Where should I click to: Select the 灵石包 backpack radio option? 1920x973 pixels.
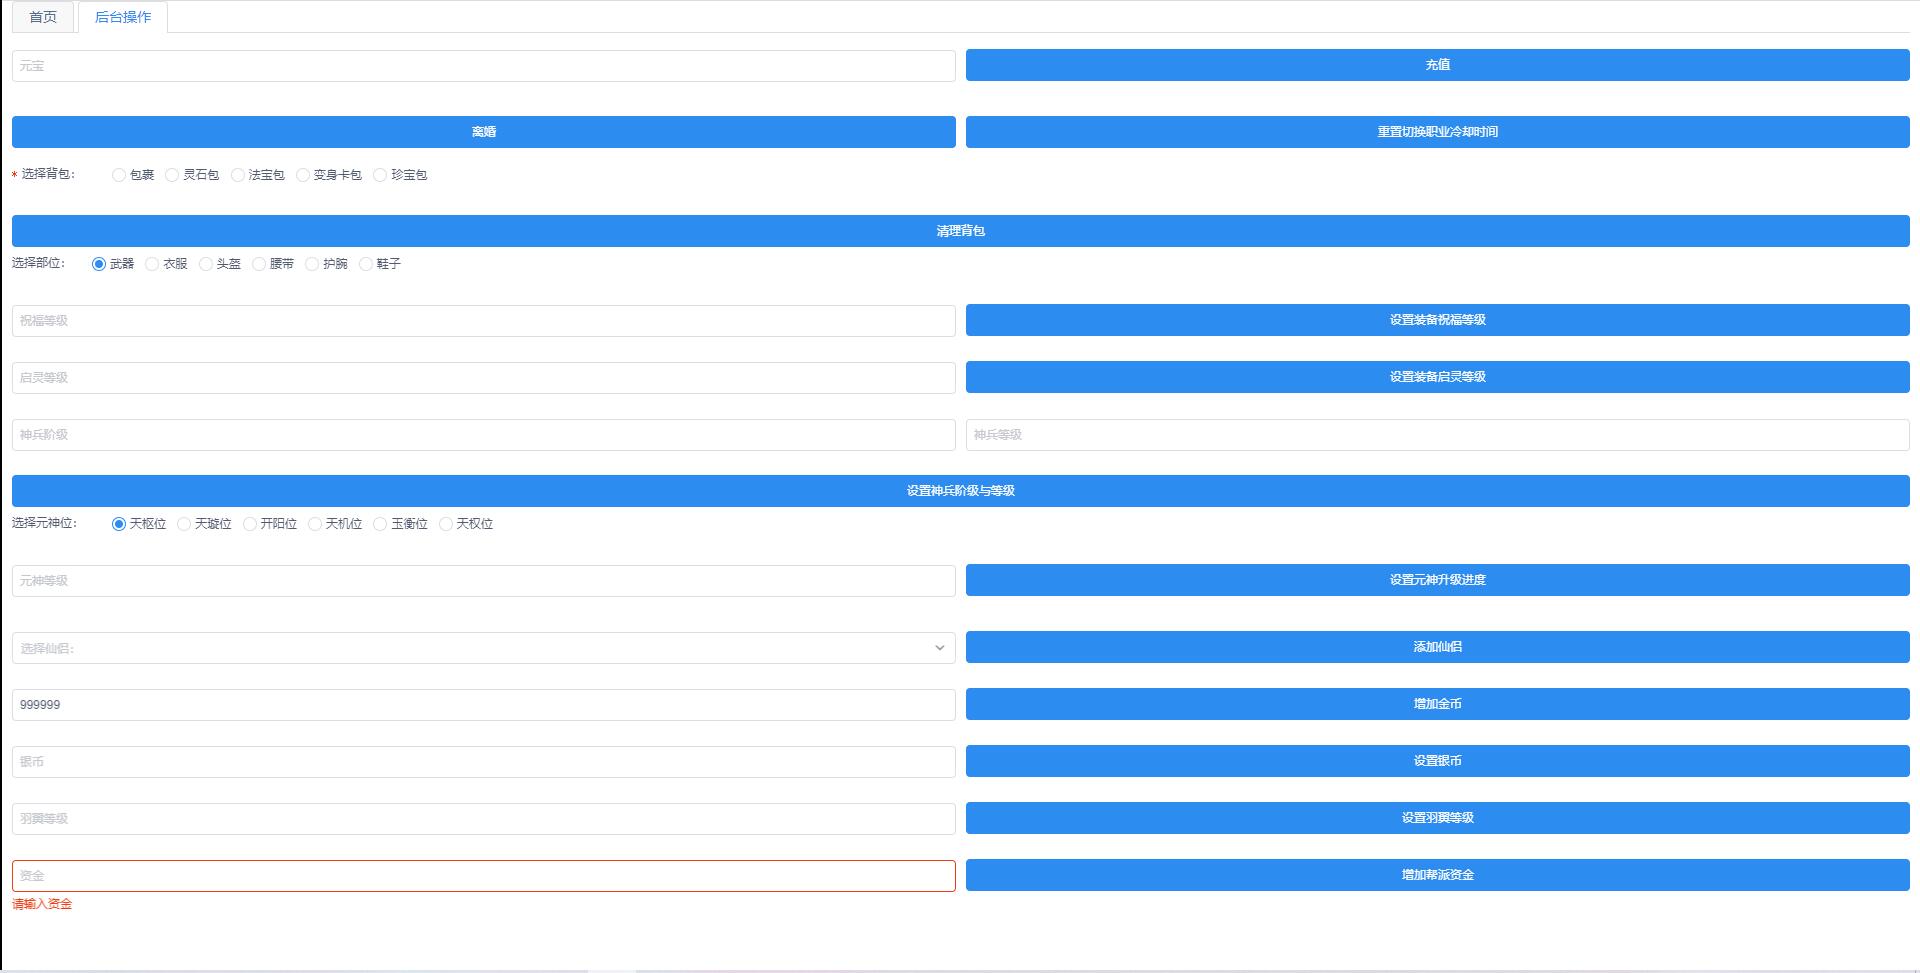(173, 175)
